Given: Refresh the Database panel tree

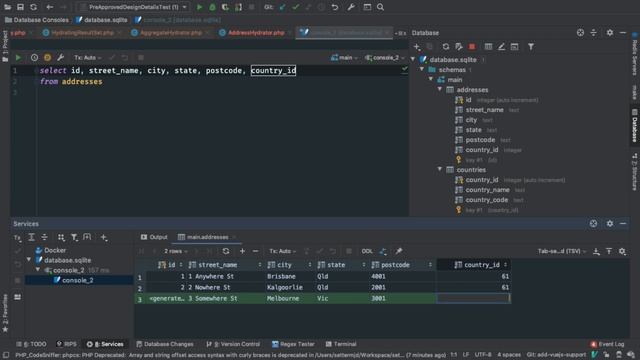Looking at the screenshot, I should (x=446, y=47).
